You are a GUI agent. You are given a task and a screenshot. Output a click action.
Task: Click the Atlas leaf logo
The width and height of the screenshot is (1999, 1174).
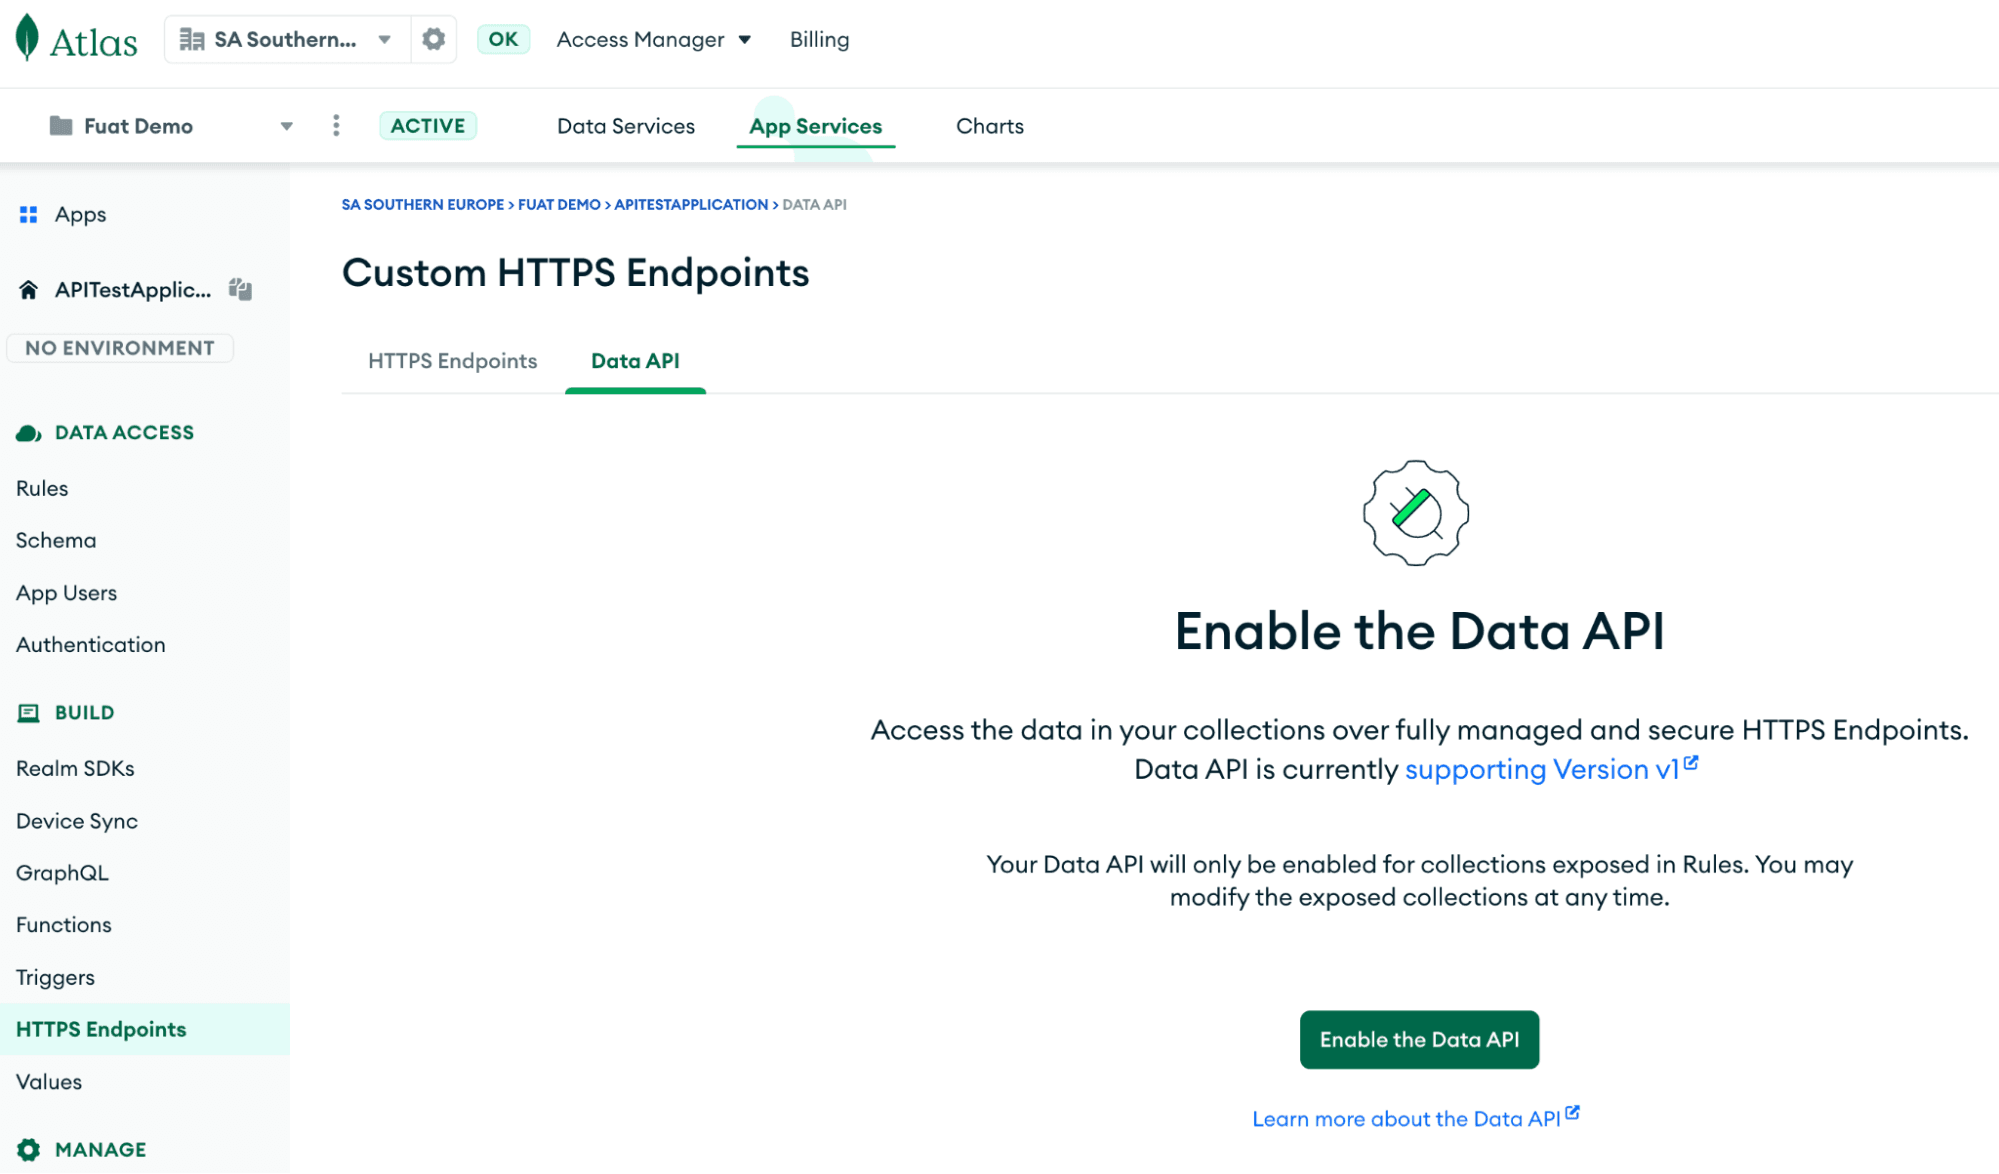(x=28, y=38)
